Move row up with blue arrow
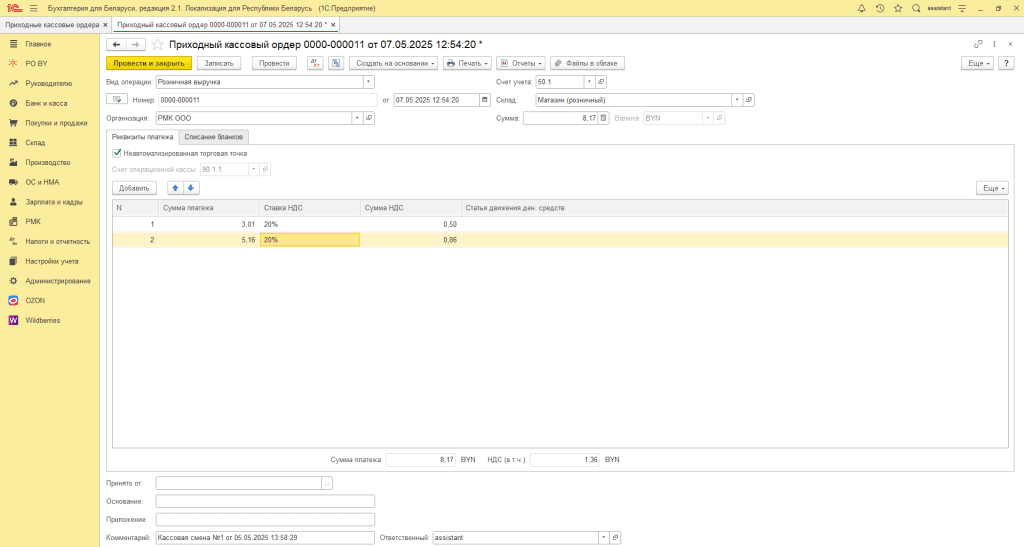The image size is (1024, 547). click(x=175, y=188)
